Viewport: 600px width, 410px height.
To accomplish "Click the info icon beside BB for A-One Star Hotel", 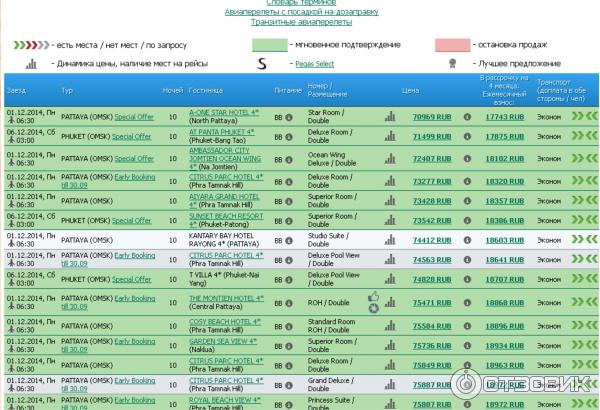I will [x=290, y=117].
